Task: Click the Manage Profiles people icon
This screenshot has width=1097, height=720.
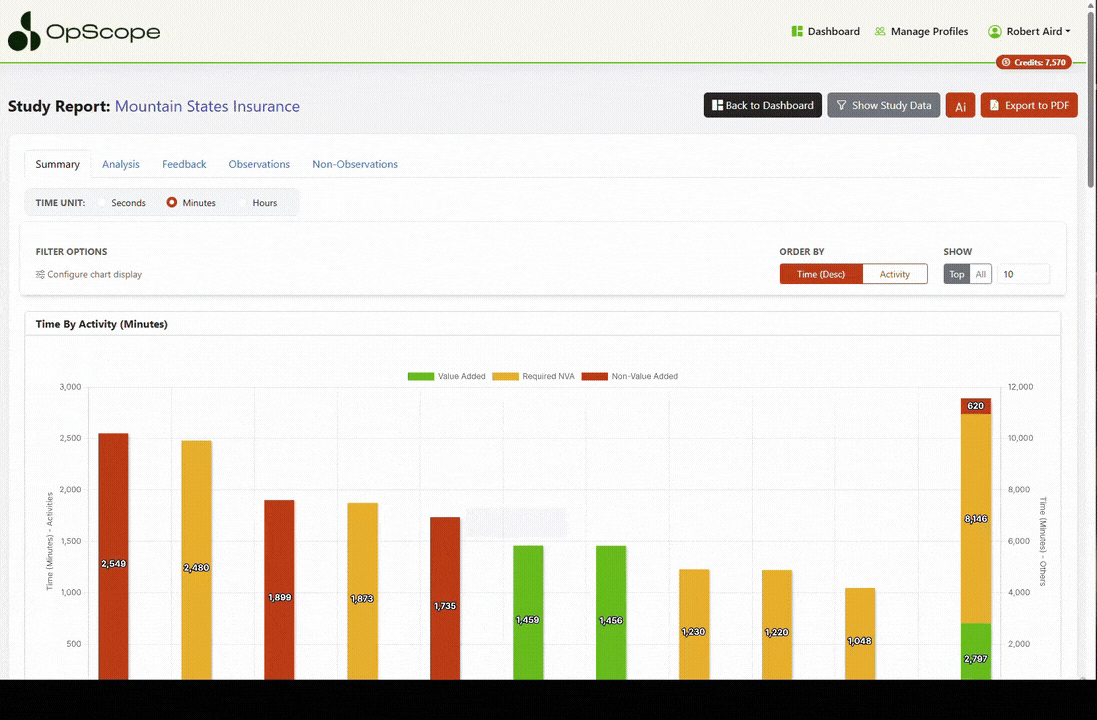Action: pos(880,32)
